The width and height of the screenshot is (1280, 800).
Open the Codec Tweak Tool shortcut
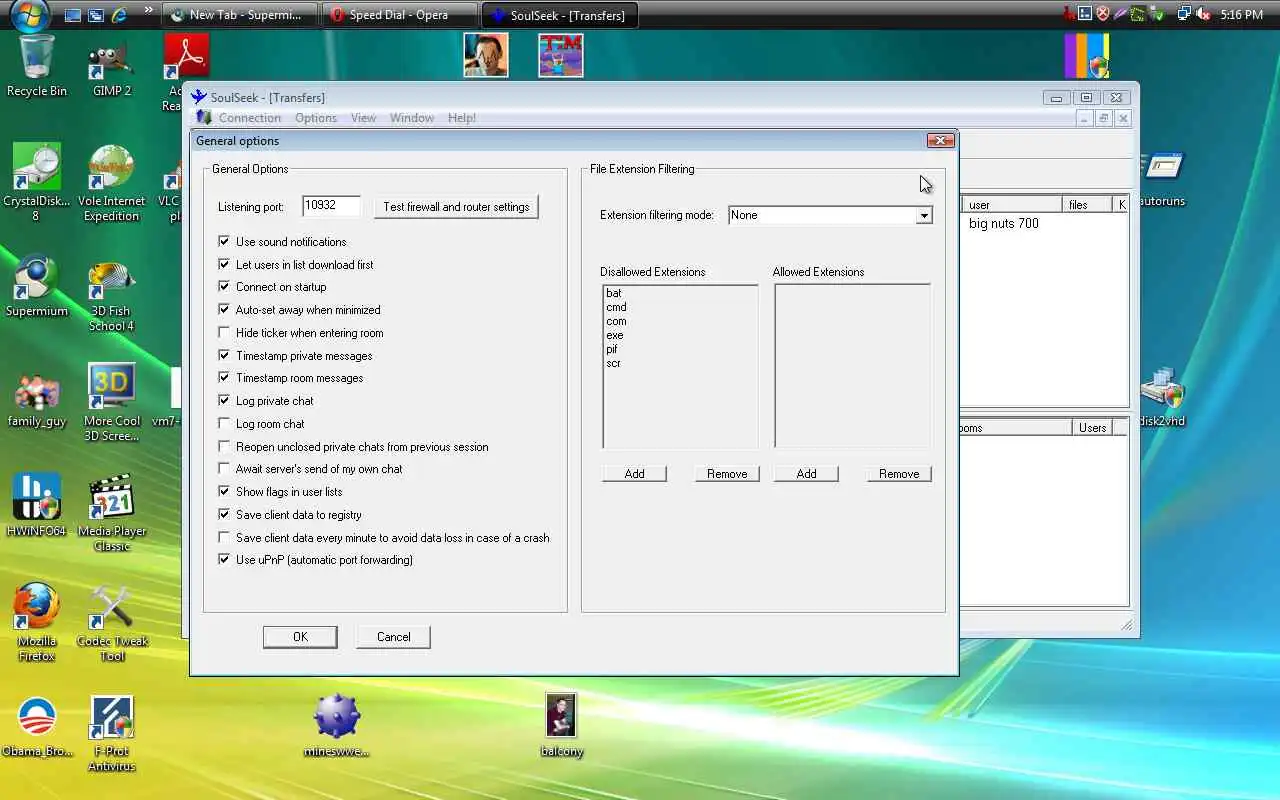click(x=112, y=623)
